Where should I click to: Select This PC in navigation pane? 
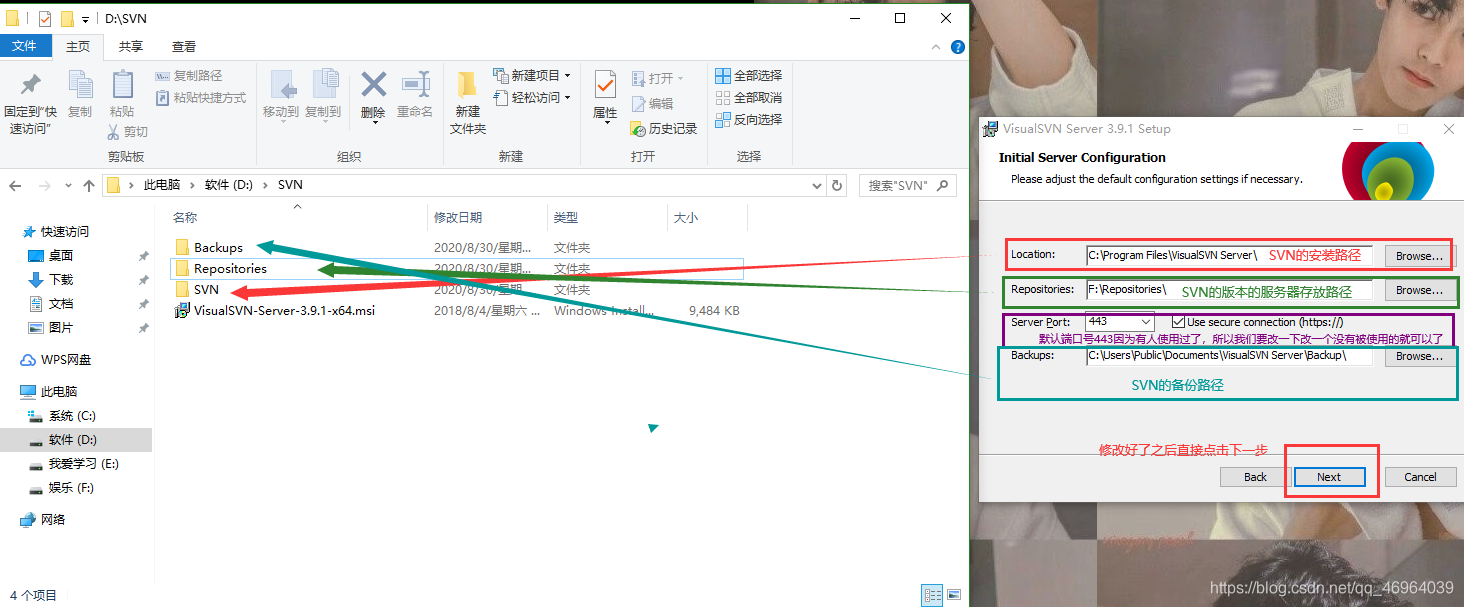pos(60,391)
